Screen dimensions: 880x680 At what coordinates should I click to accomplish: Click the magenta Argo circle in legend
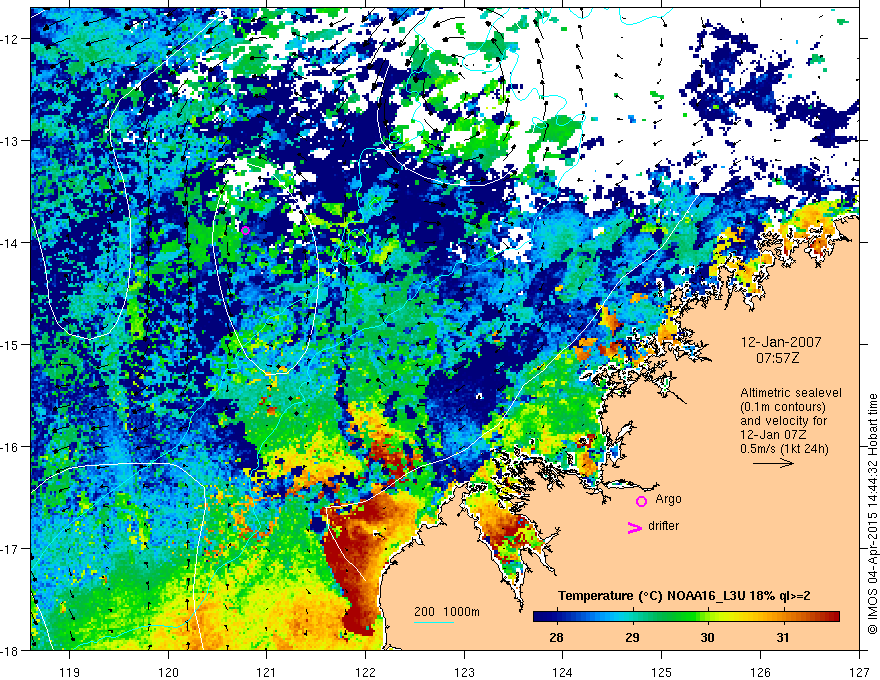(641, 501)
